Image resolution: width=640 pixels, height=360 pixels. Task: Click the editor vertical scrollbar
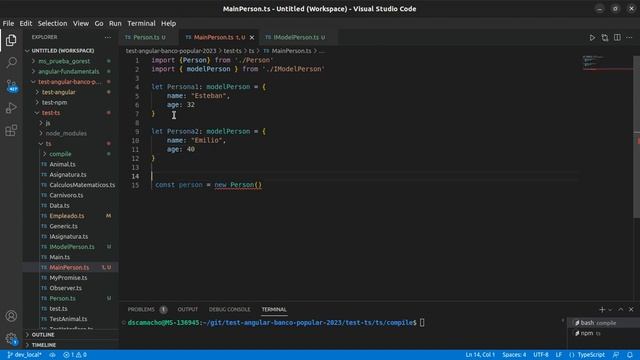click(x=636, y=137)
